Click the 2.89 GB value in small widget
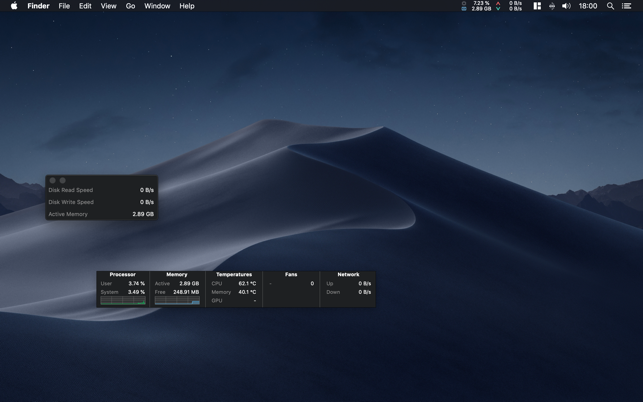 [143, 214]
